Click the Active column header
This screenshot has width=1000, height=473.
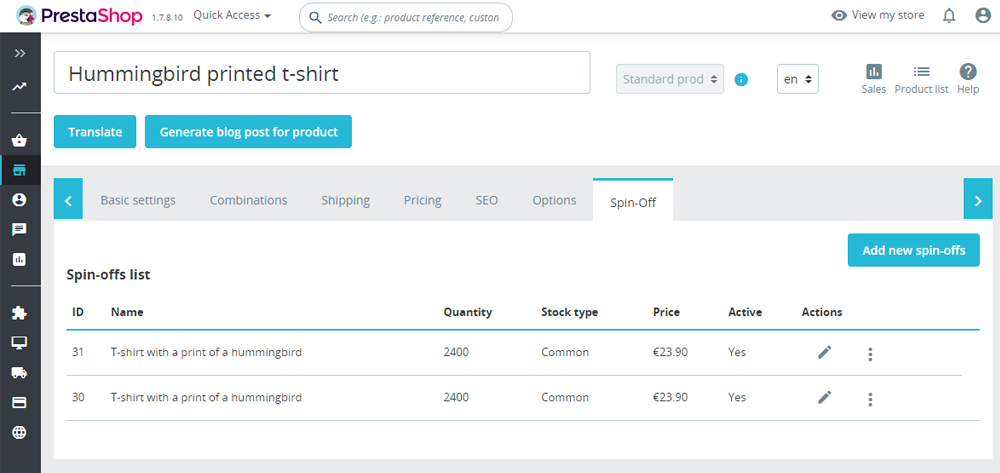745,312
